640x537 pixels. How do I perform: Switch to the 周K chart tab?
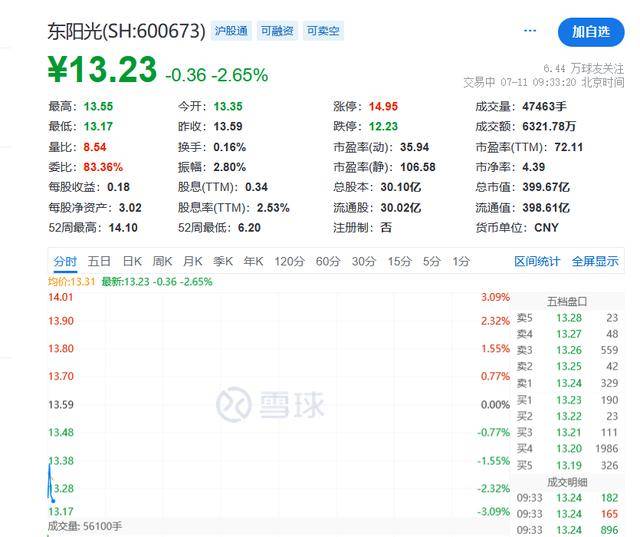[x=162, y=261]
